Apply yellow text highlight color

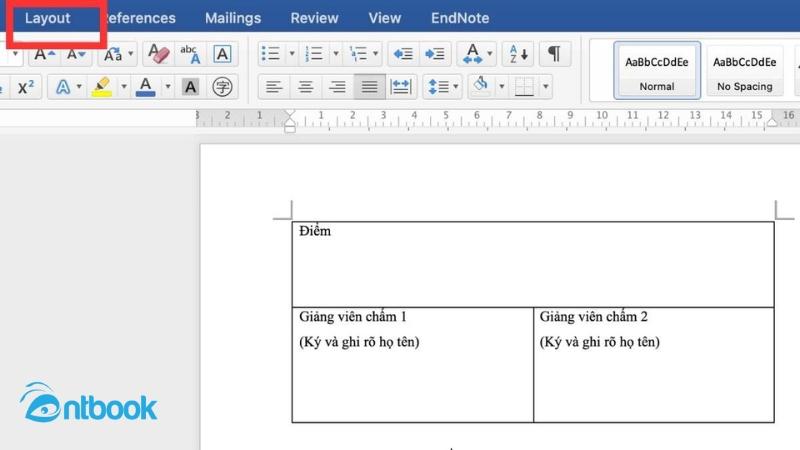(102, 87)
